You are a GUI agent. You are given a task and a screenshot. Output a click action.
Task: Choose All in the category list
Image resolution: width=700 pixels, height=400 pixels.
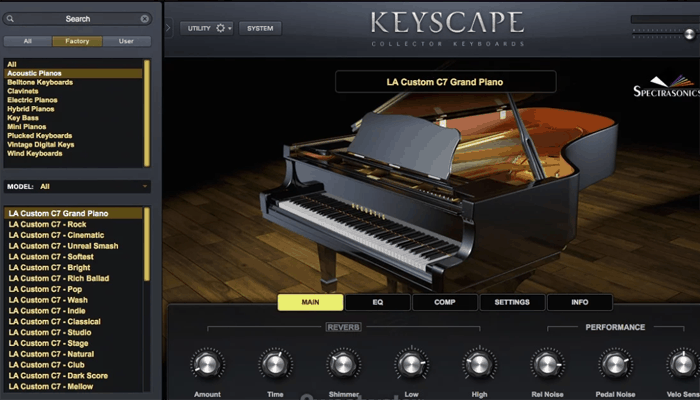pyautogui.click(x=74, y=64)
